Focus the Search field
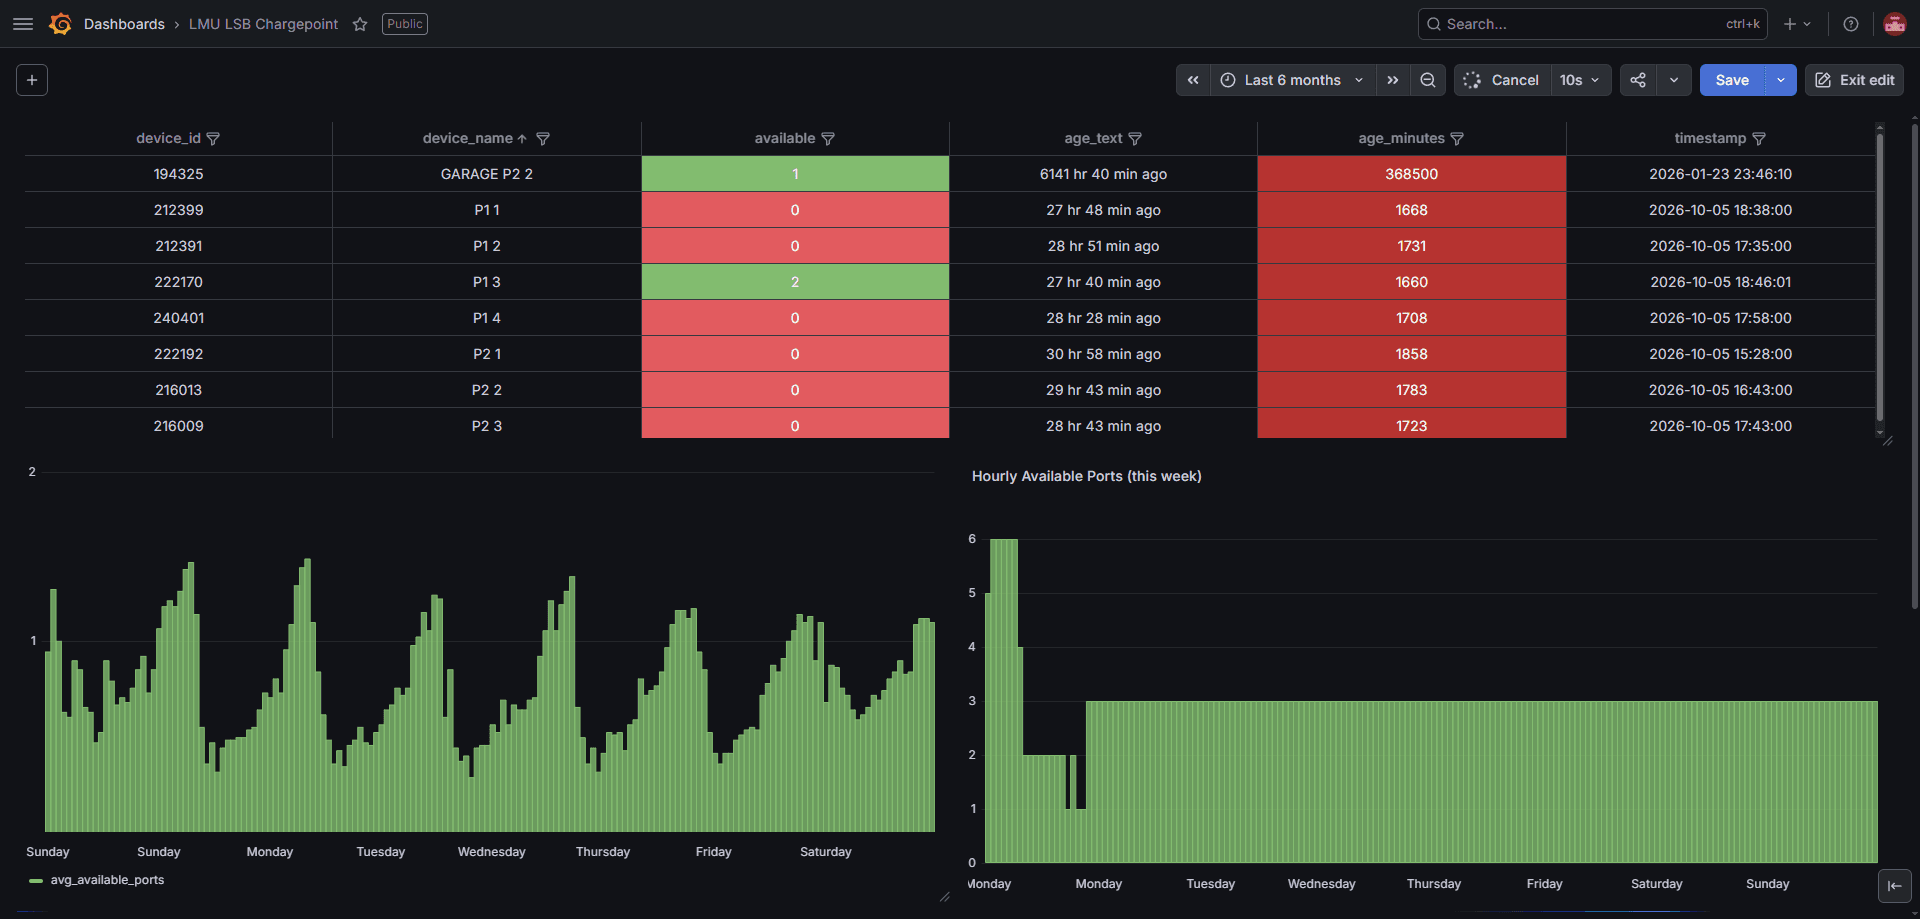This screenshot has width=1920, height=919. click(x=1592, y=24)
